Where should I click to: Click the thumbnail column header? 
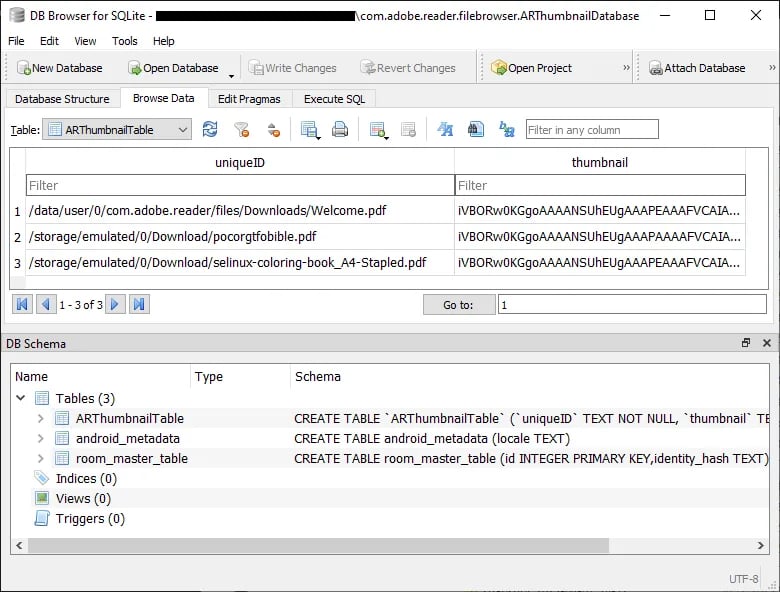point(599,162)
